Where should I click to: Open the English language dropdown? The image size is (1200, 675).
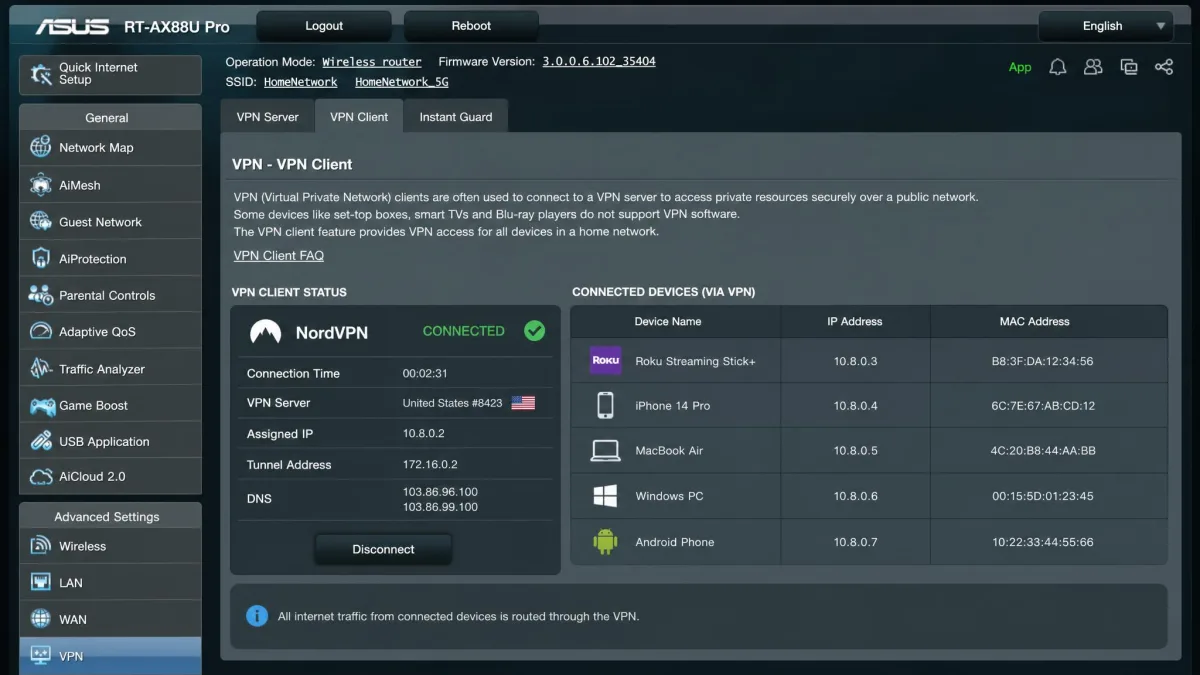1104,26
